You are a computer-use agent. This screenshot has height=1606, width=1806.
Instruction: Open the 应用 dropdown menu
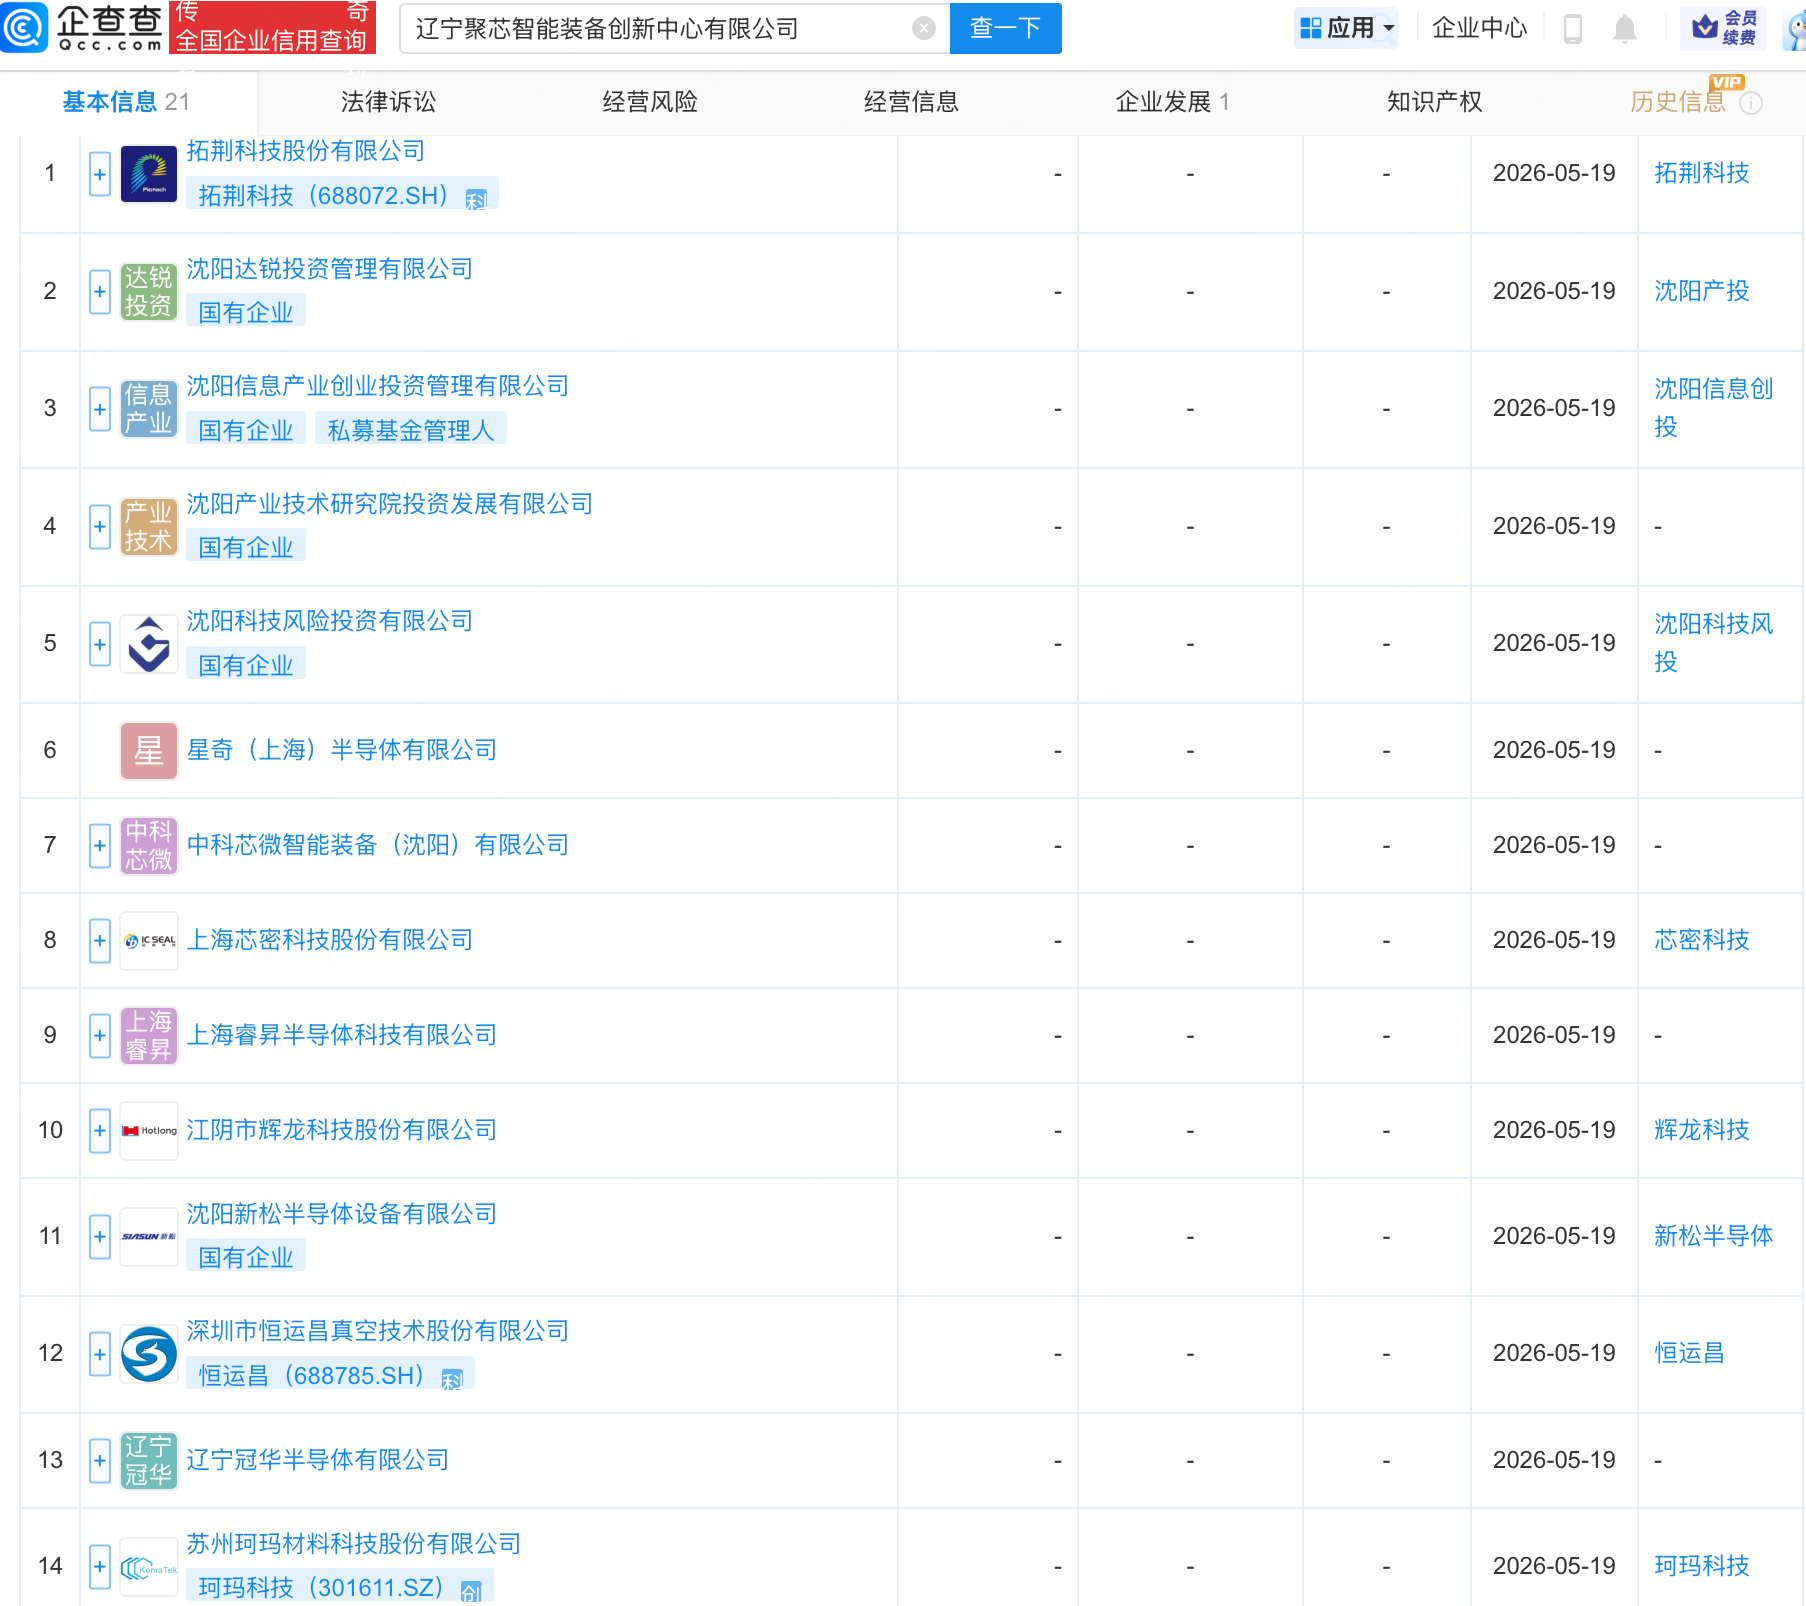click(1346, 28)
